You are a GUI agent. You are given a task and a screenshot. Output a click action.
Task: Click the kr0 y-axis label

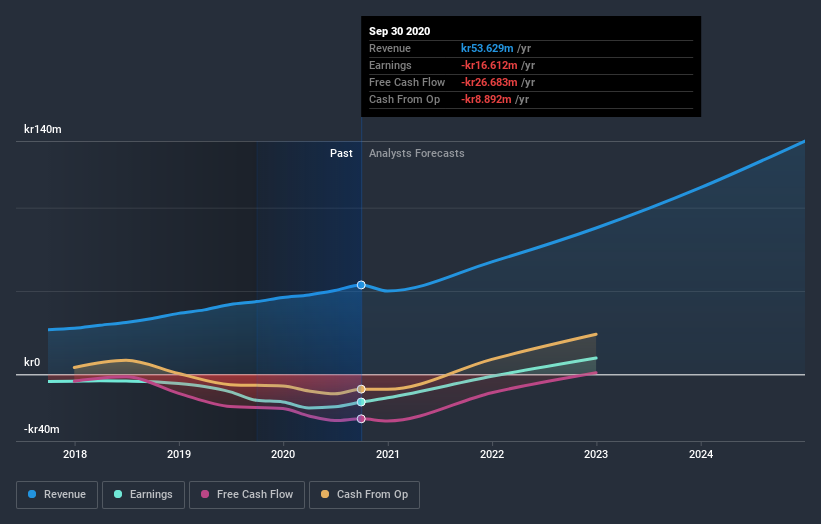(32, 362)
